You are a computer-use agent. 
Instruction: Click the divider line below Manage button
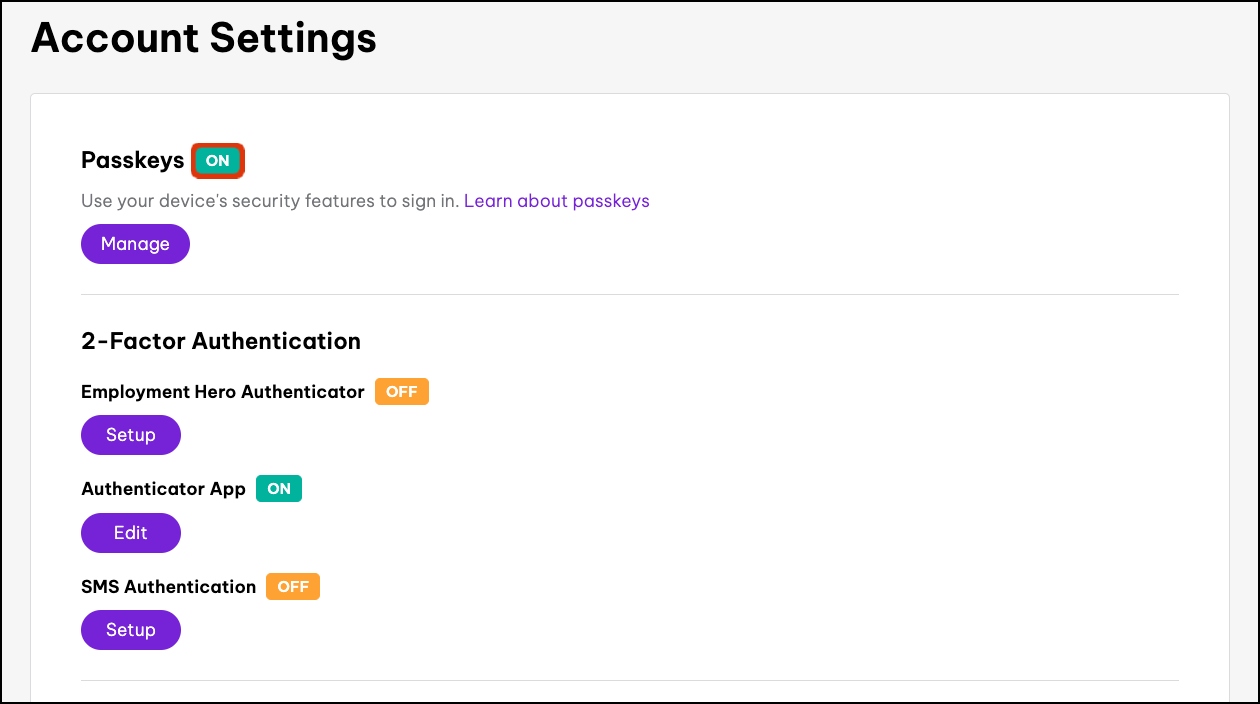[630, 294]
